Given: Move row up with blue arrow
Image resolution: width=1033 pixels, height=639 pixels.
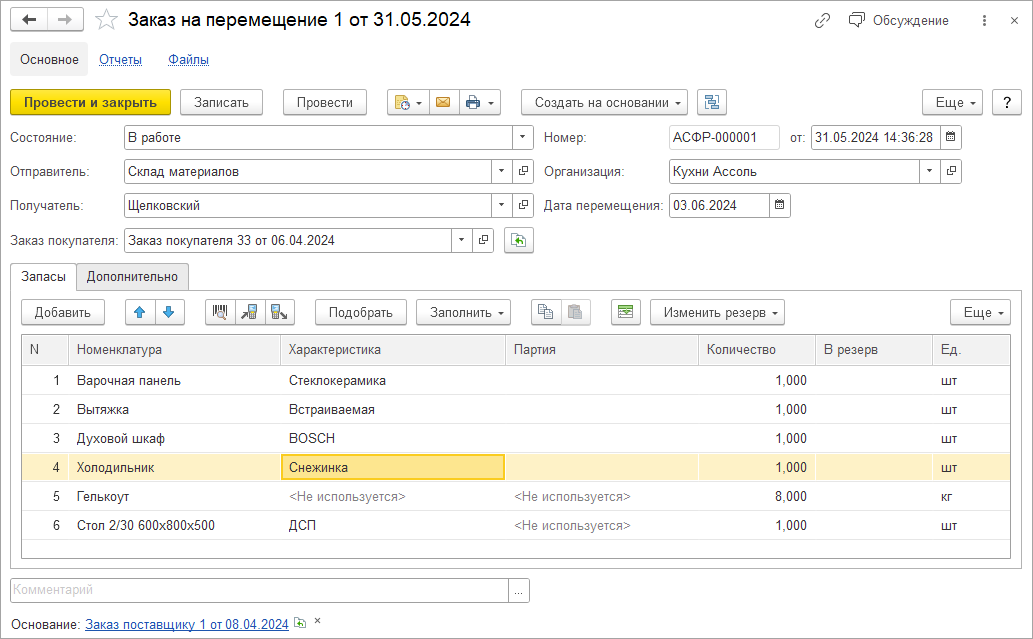Looking at the screenshot, I should click(140, 312).
